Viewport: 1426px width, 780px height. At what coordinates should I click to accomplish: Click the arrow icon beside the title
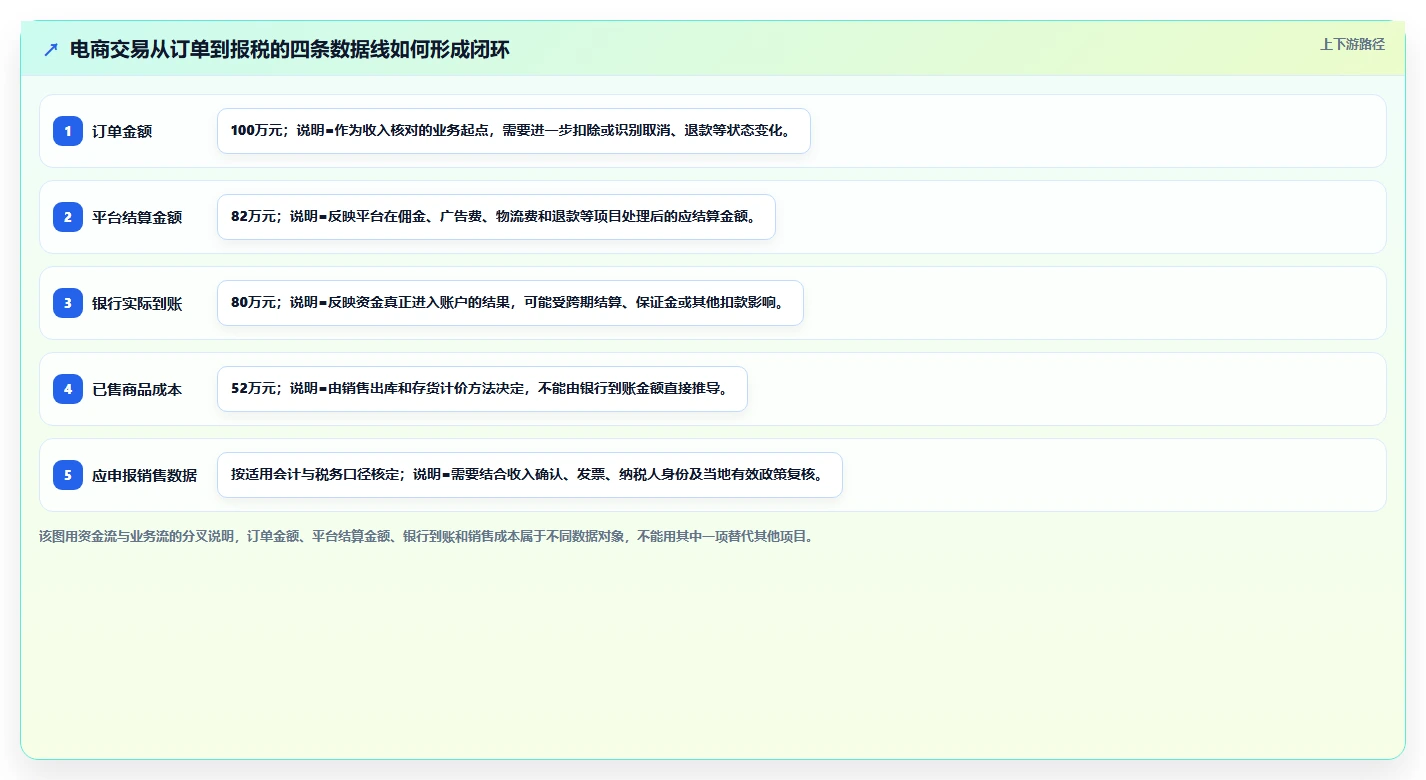[51, 49]
